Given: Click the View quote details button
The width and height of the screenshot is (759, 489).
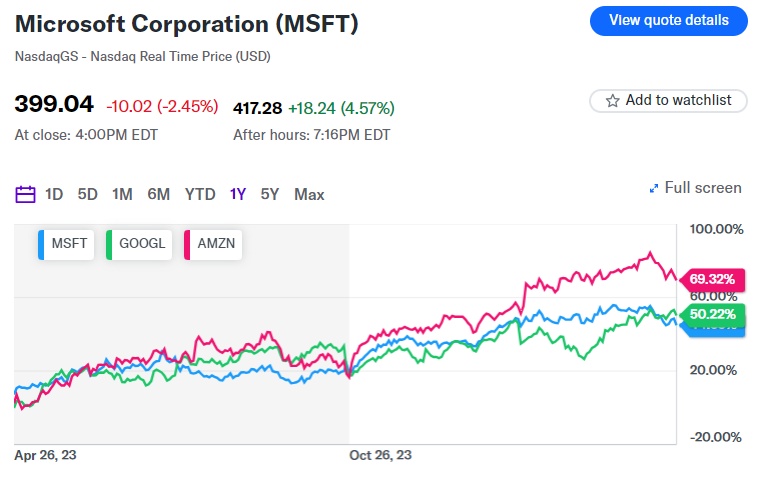Looking at the screenshot, I should tap(669, 20).
